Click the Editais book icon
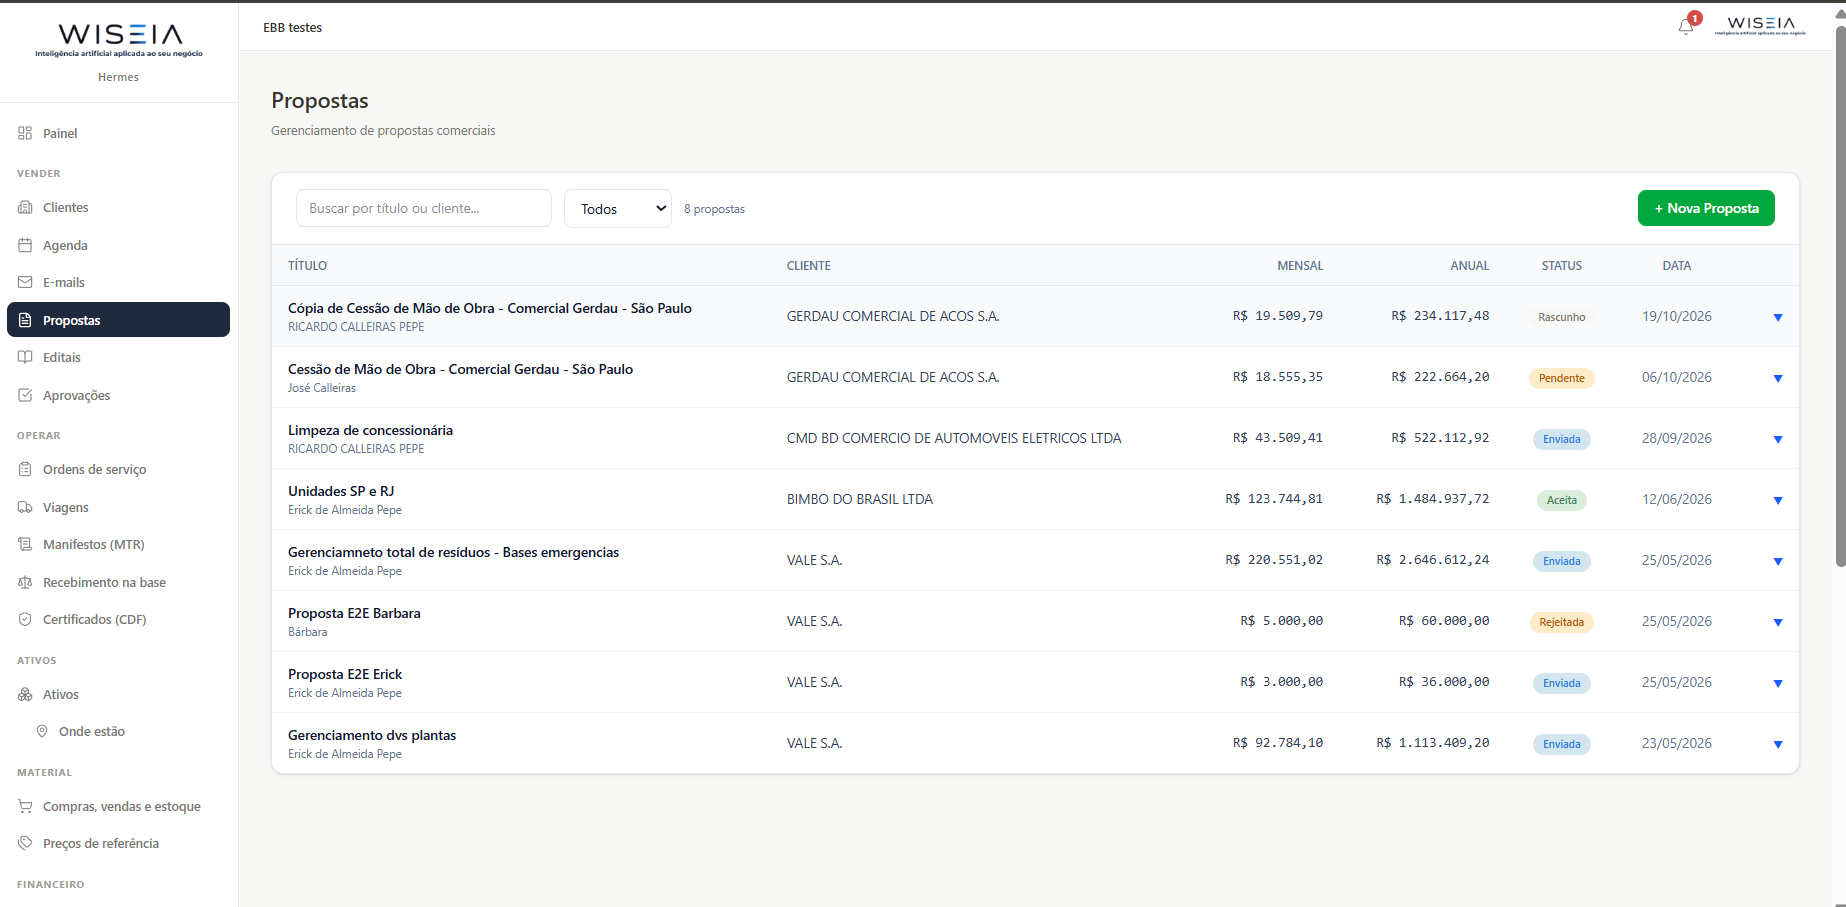 click(25, 357)
